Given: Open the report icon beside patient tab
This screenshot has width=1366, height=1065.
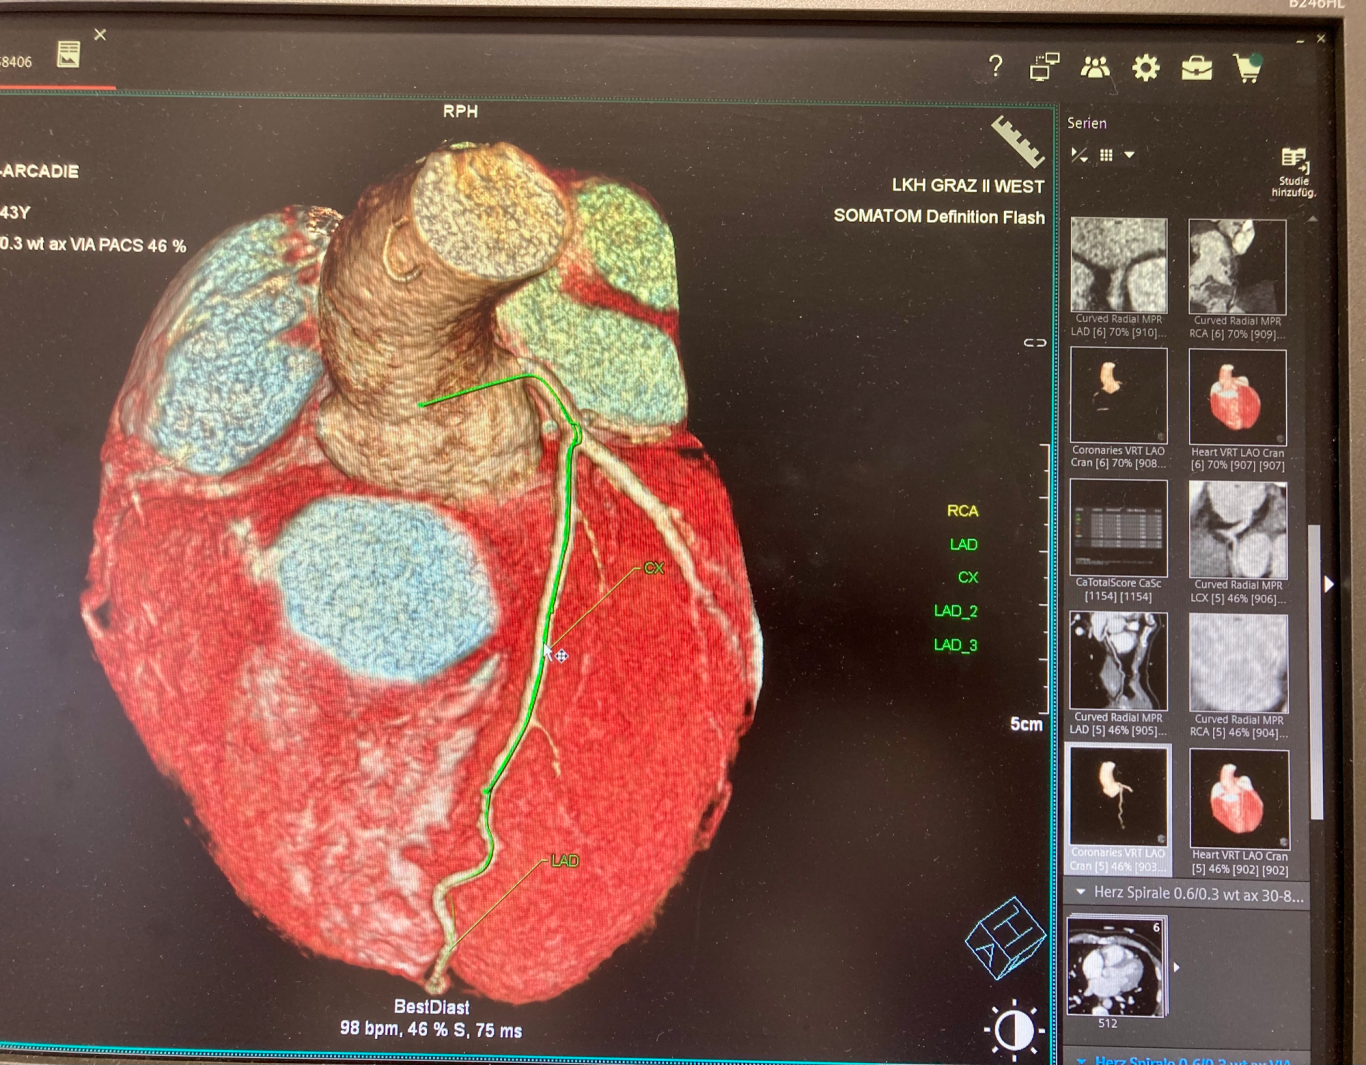Looking at the screenshot, I should click(68, 54).
